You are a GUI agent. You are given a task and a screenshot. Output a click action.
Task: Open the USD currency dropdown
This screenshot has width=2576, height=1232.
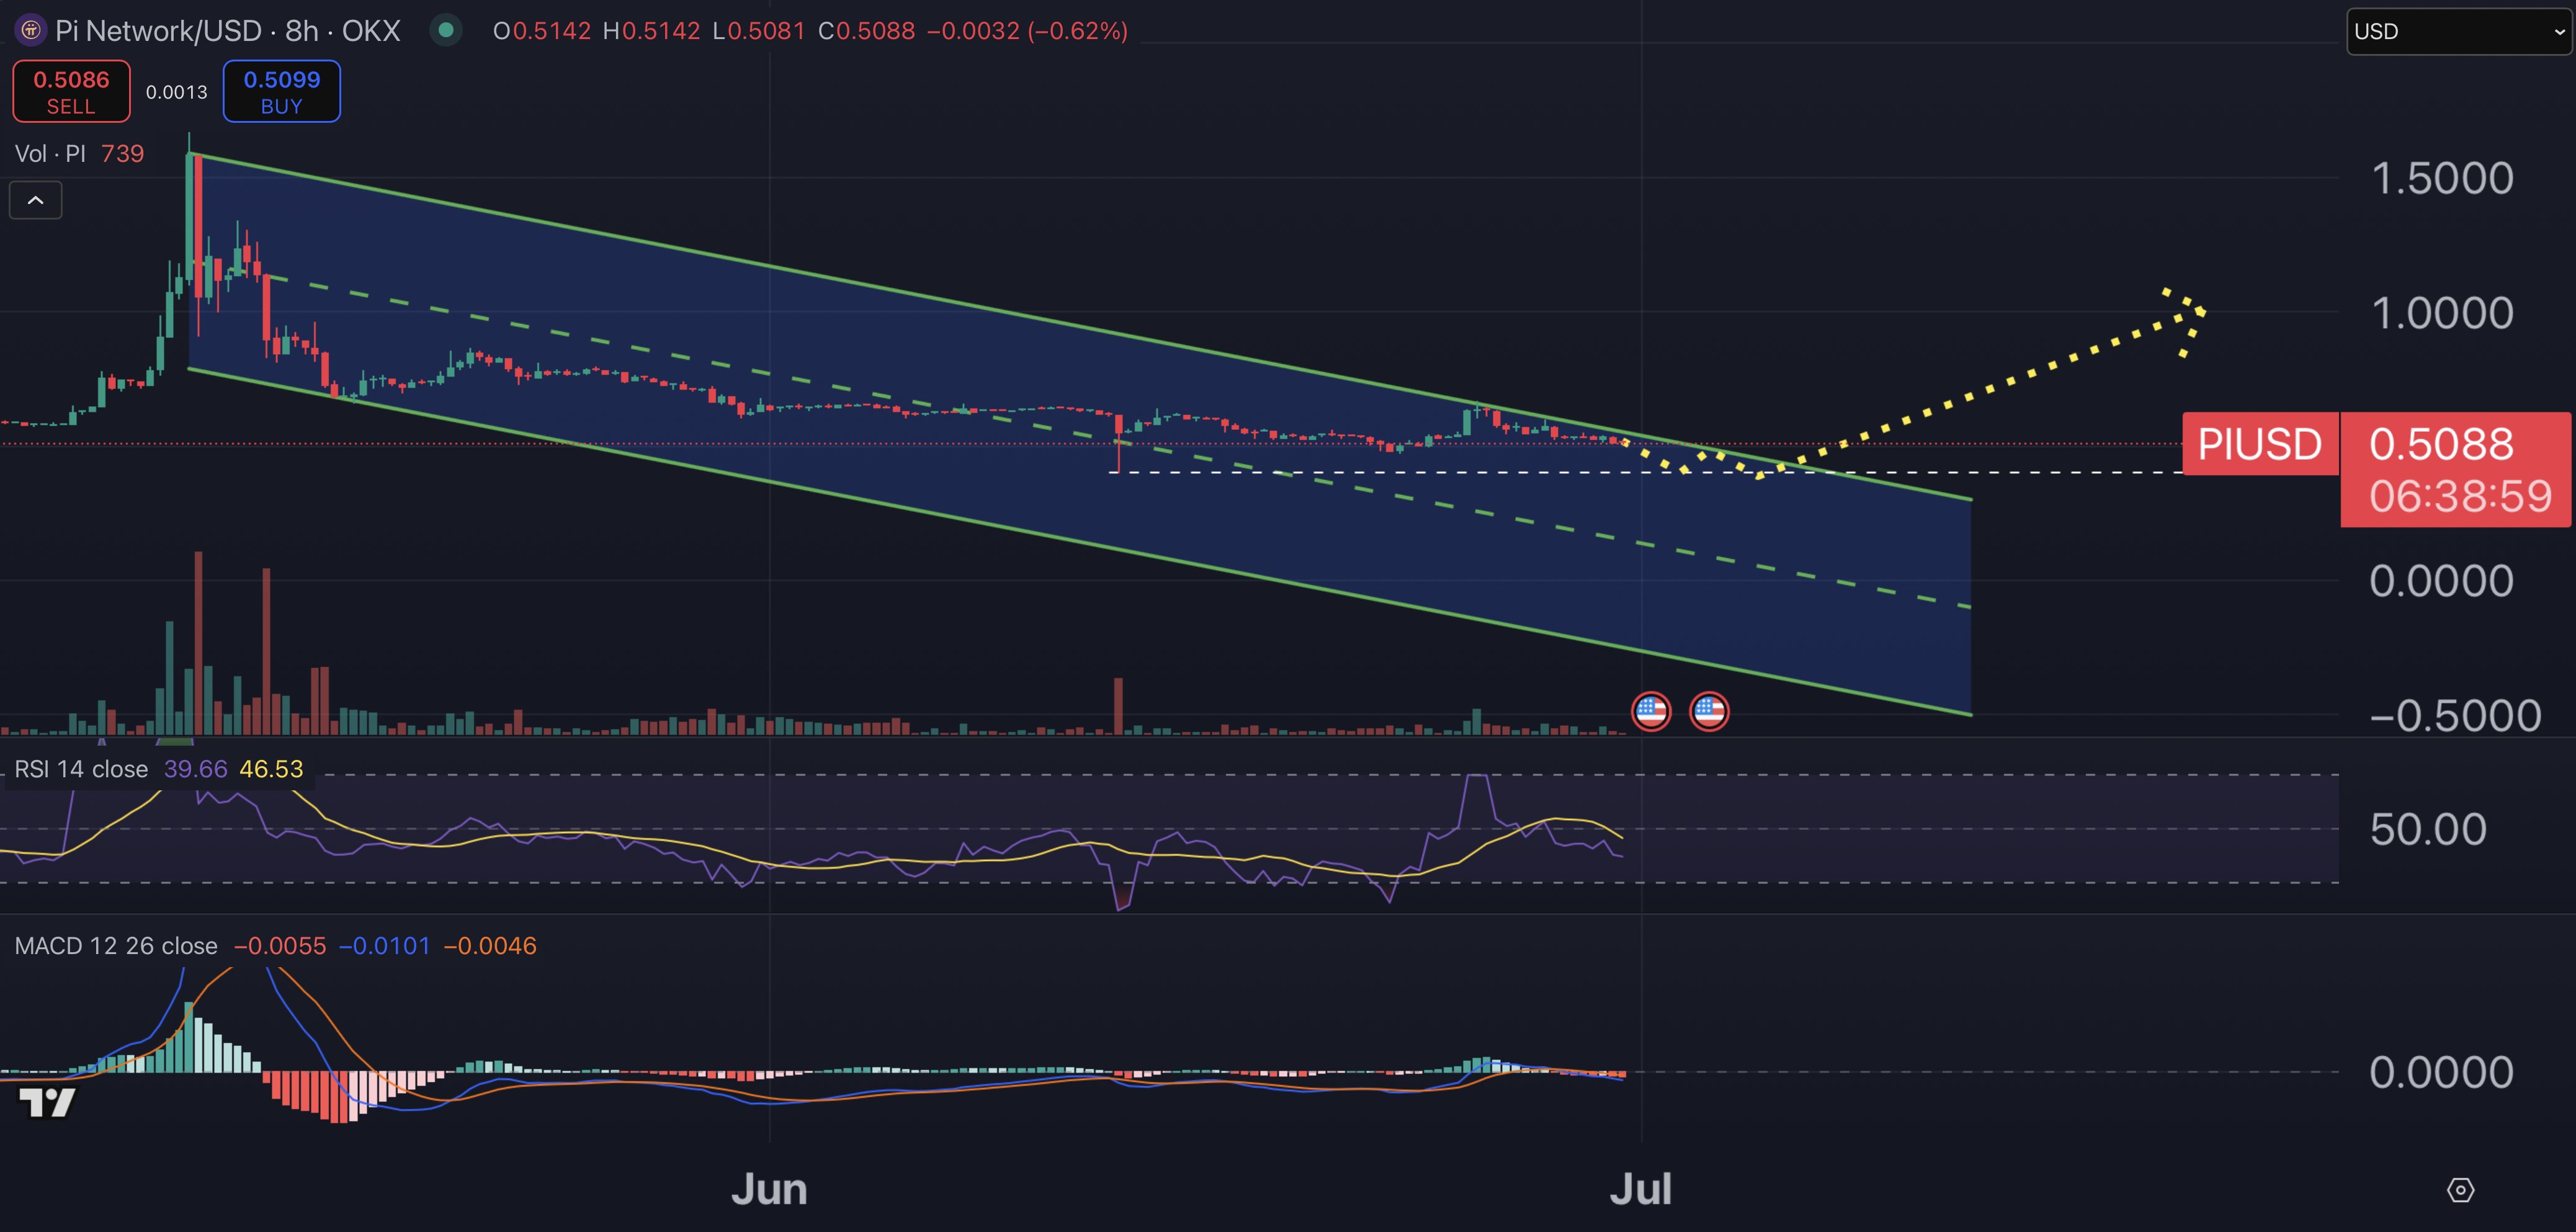[x=2460, y=31]
